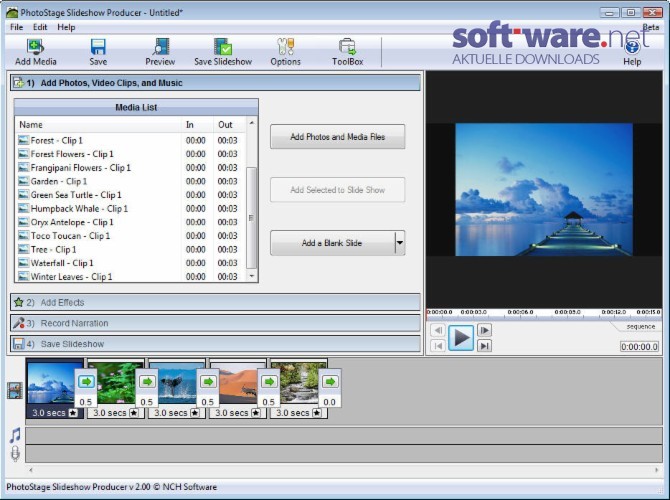Open the Help menu in the menu bar

tap(66, 27)
